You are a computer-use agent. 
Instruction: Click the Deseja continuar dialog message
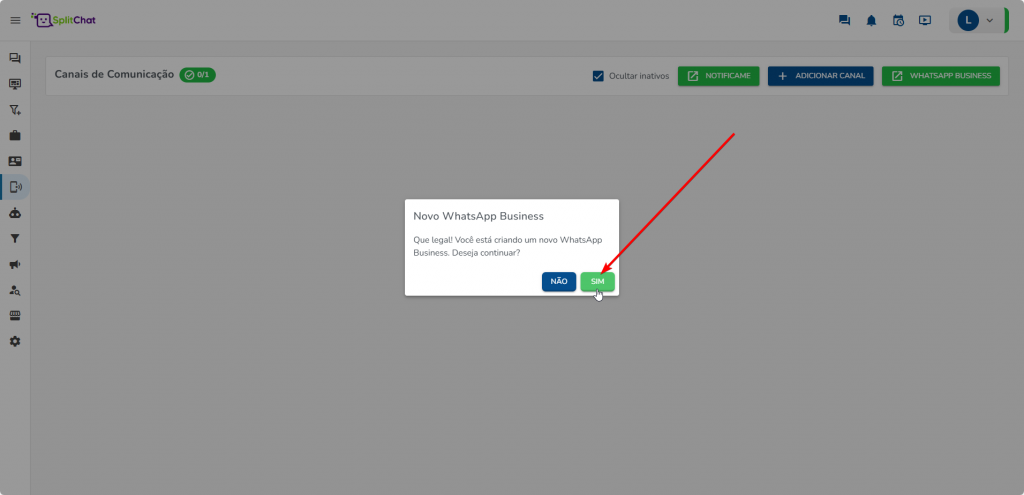(507, 246)
